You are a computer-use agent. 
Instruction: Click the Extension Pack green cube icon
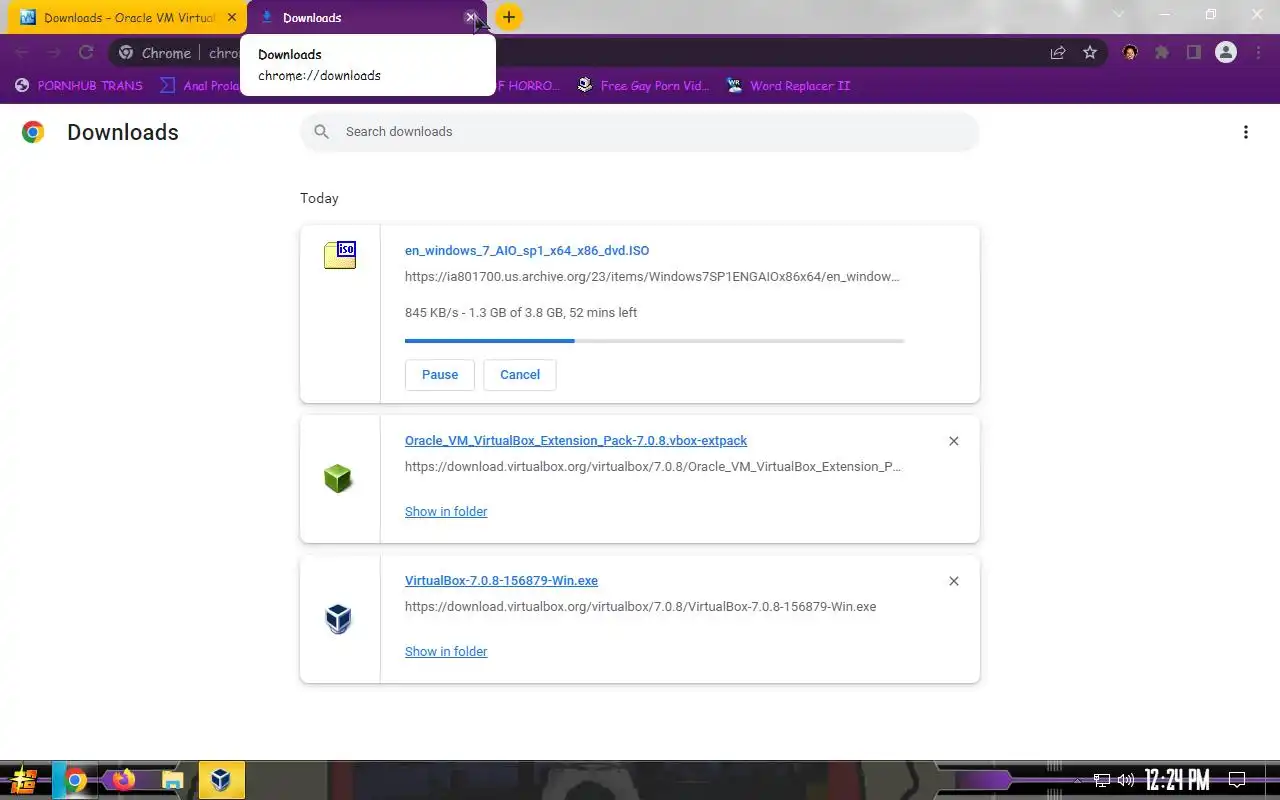click(x=339, y=479)
